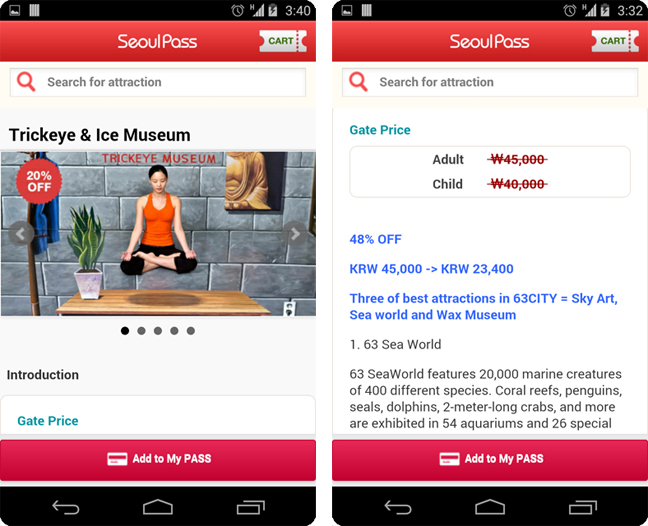
Task: Tap the search magnifier icon on right screen
Action: coord(358,82)
